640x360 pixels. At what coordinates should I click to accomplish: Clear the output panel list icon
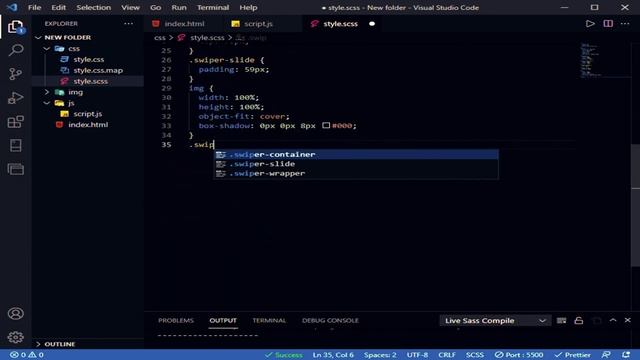[562, 320]
